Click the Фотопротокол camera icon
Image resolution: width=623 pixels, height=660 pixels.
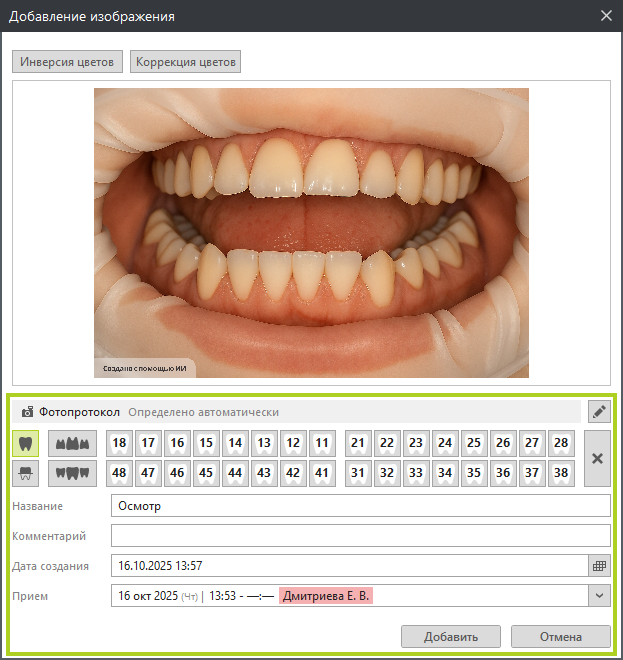click(x=28, y=412)
